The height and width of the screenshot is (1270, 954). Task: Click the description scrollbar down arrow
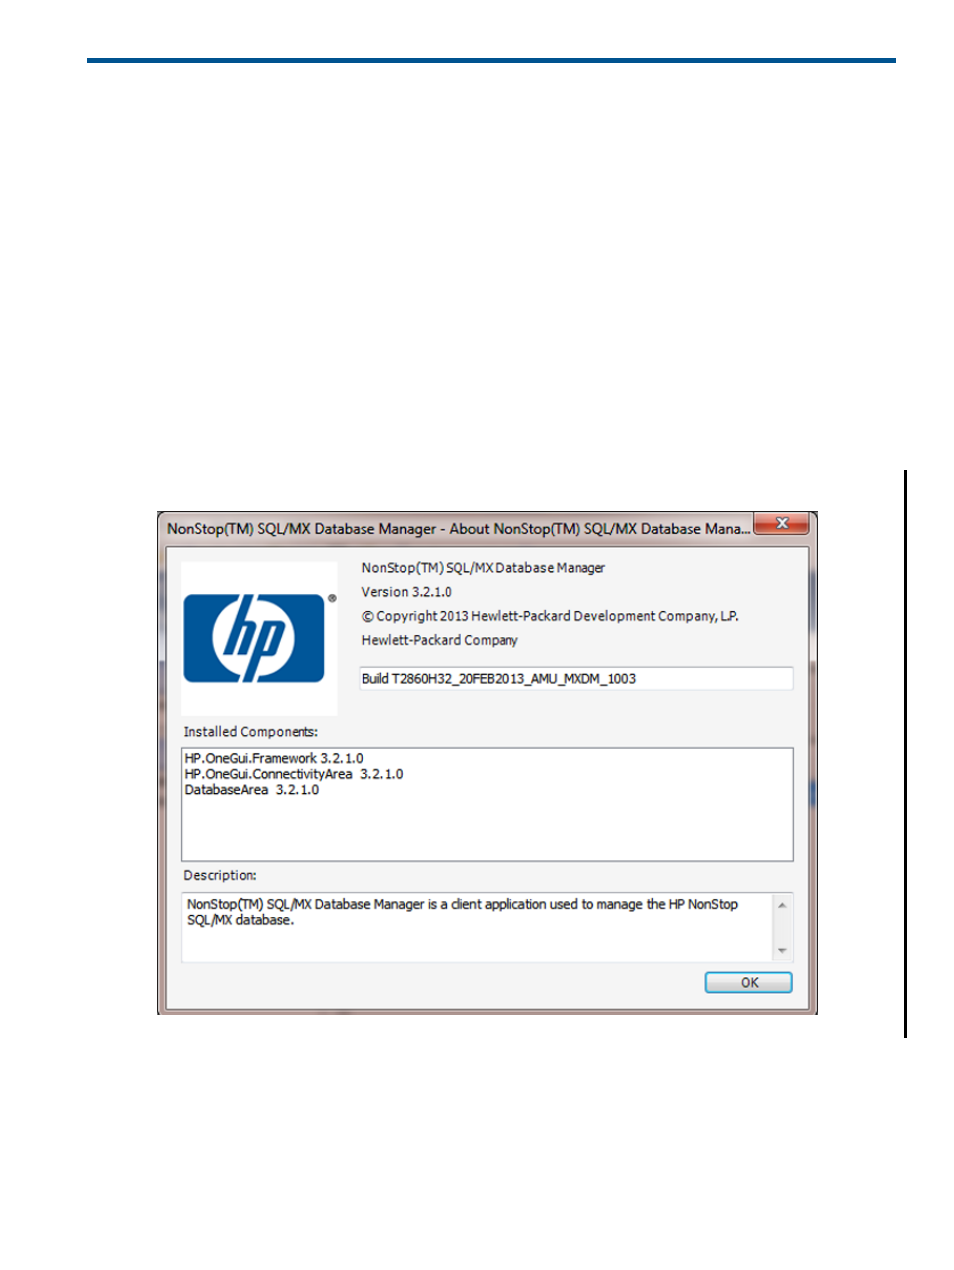(x=782, y=951)
